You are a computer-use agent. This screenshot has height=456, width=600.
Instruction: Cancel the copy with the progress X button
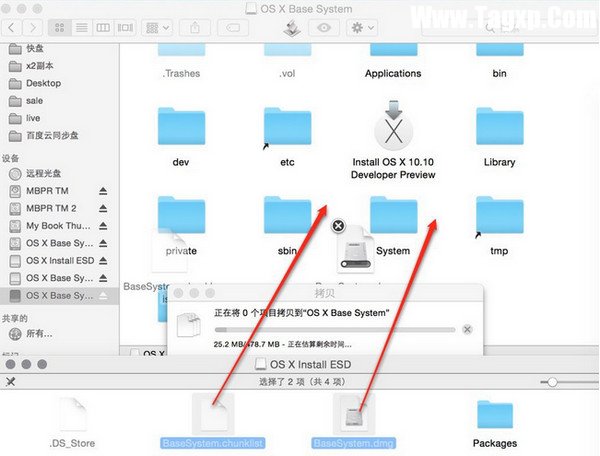[x=467, y=329]
